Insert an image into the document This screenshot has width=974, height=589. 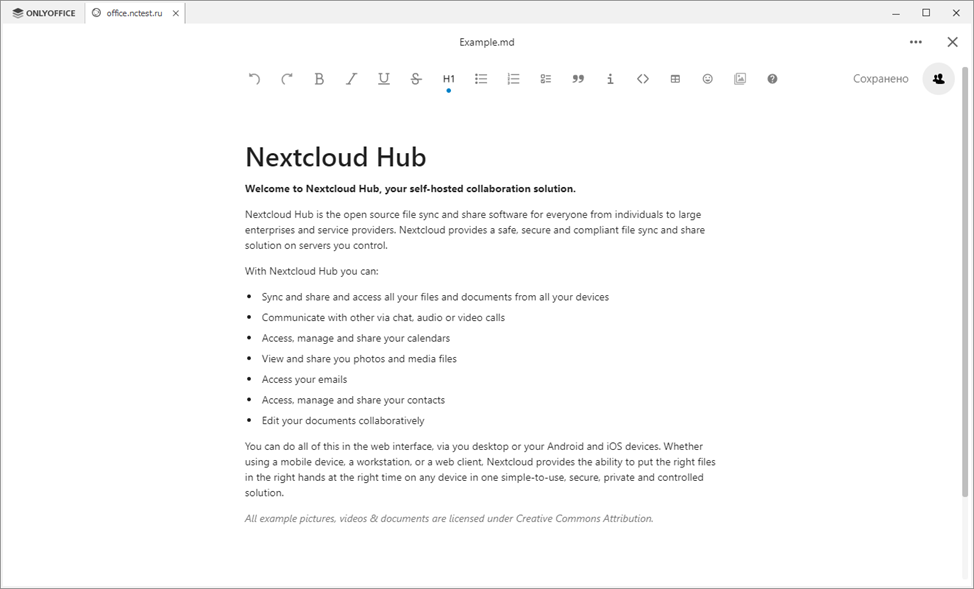pyautogui.click(x=740, y=79)
